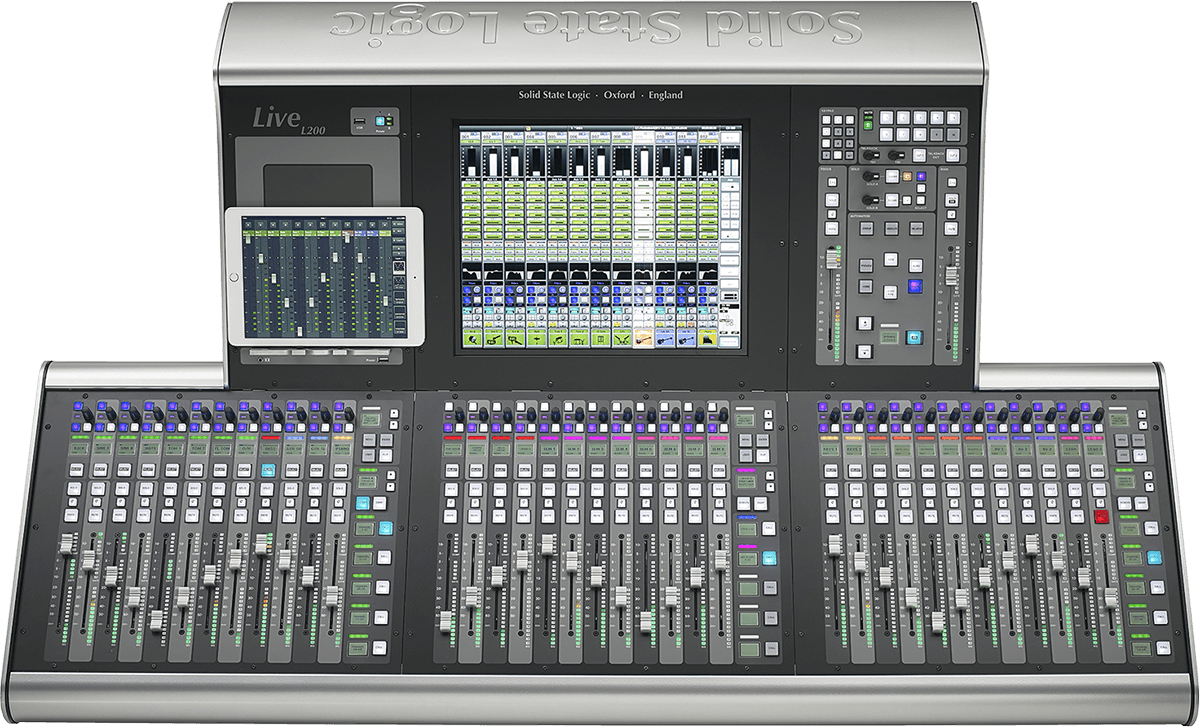Viewport: 1200px width, 727px height.
Task: Tap the bottom CALL button on left fader tile
Action: [x=379, y=647]
